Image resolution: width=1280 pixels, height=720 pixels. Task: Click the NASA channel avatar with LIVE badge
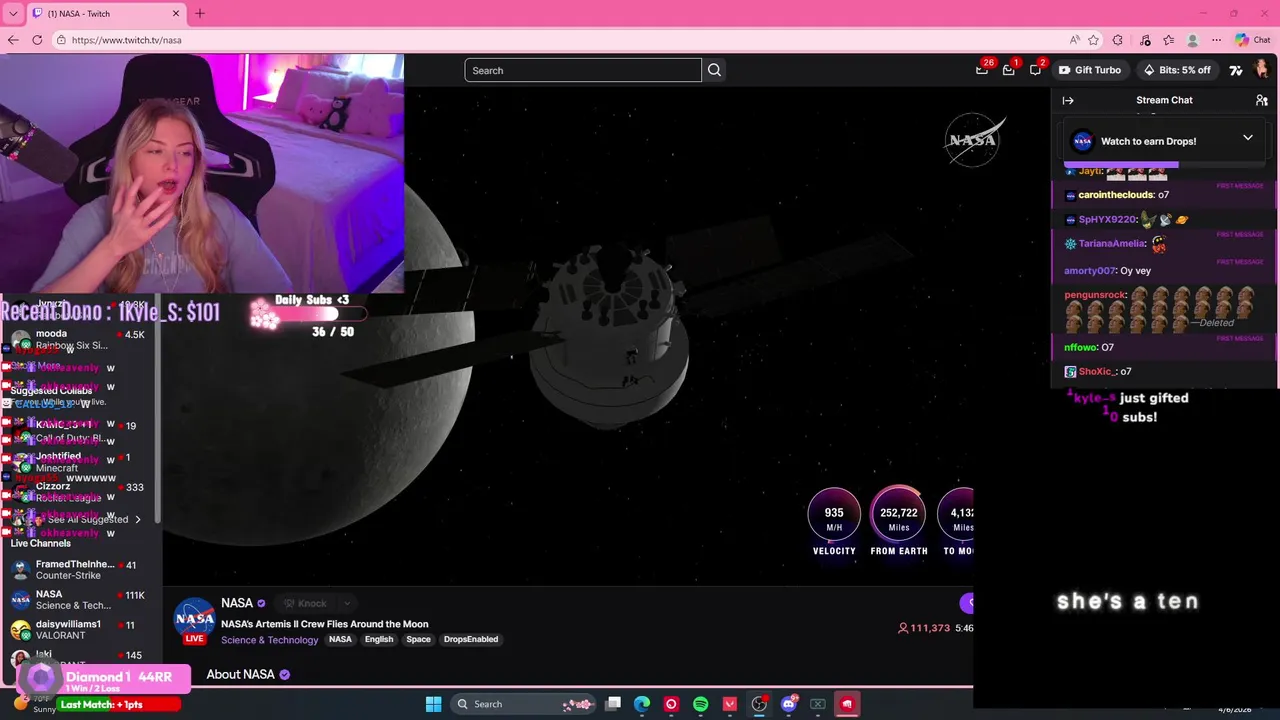(195, 621)
